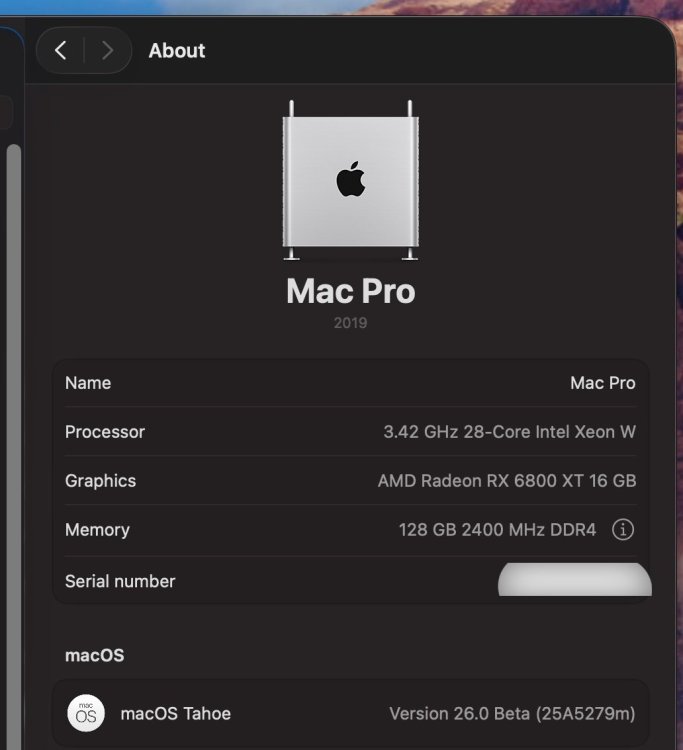
Task: Open memory details via info icon
Action: pyautogui.click(x=623, y=529)
